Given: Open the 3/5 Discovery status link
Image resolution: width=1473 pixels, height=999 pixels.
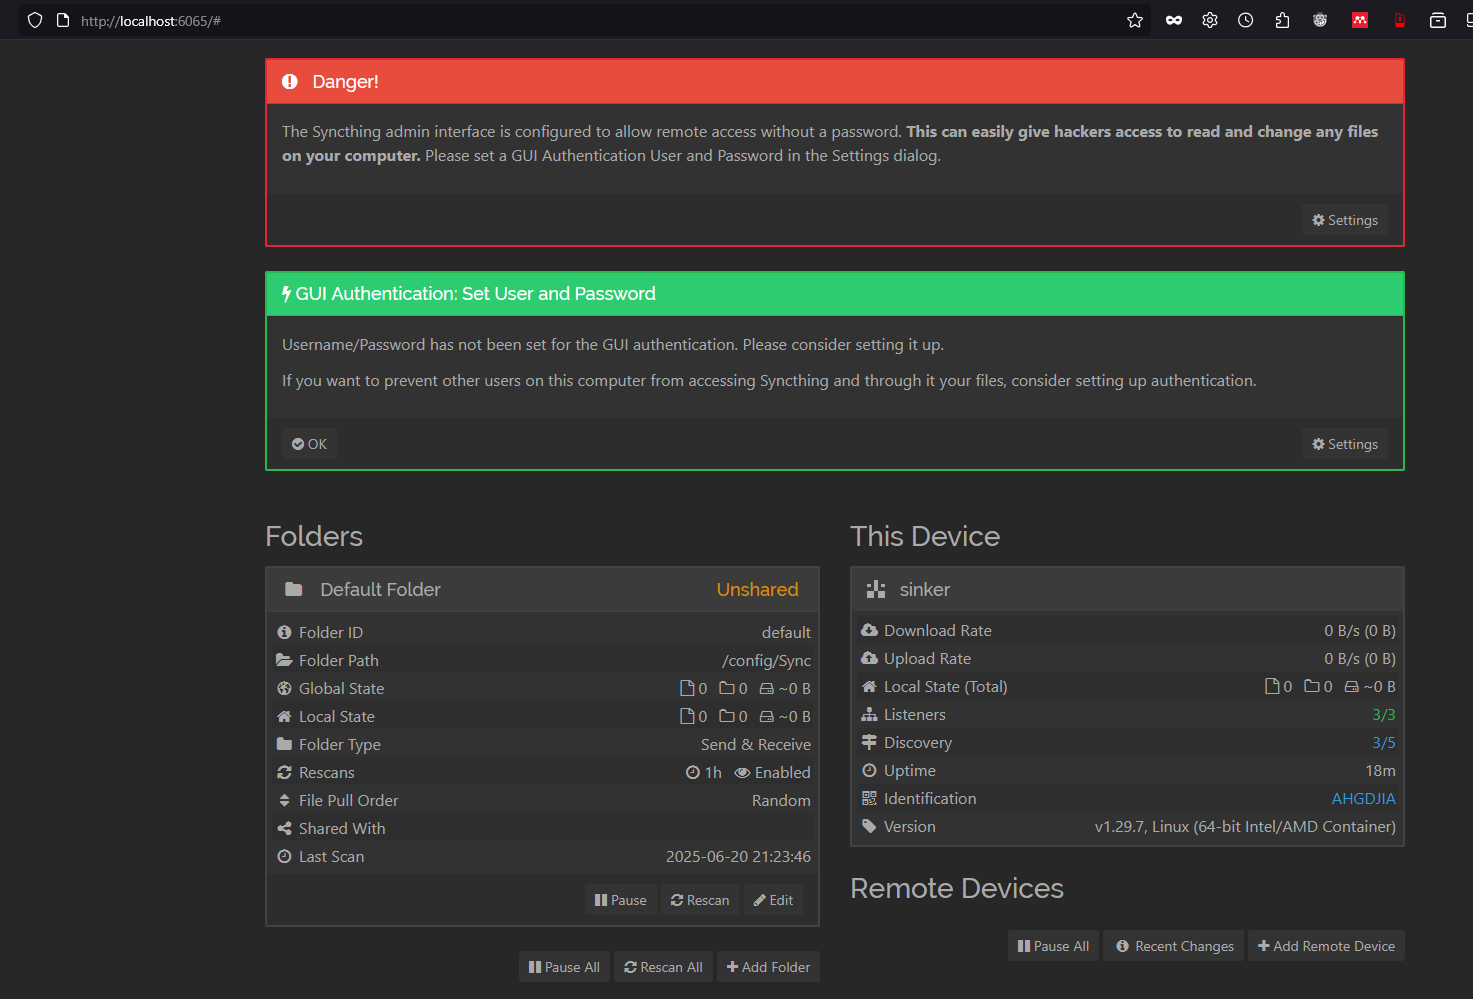Looking at the screenshot, I should pyautogui.click(x=1383, y=742).
